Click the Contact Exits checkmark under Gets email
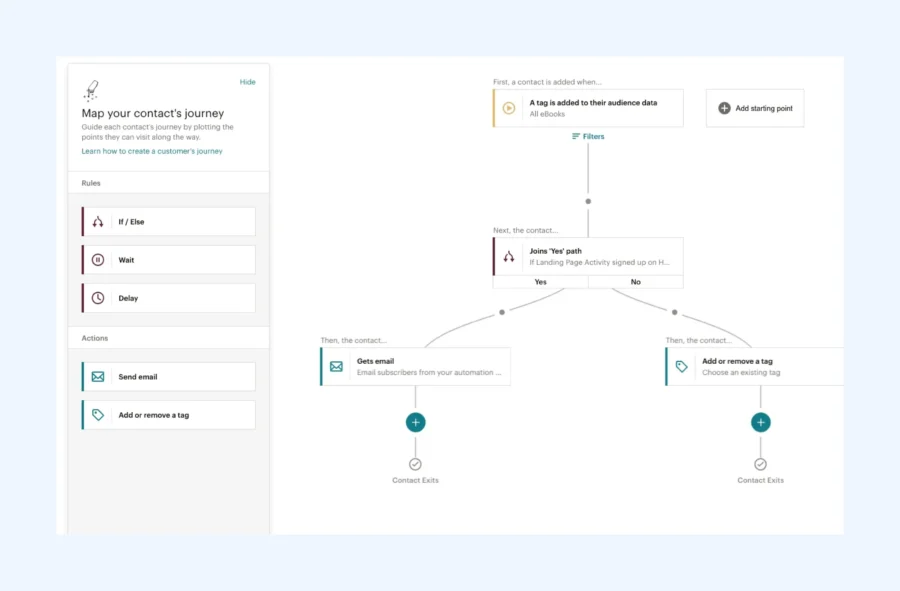This screenshot has height=591, width=900. (416, 464)
